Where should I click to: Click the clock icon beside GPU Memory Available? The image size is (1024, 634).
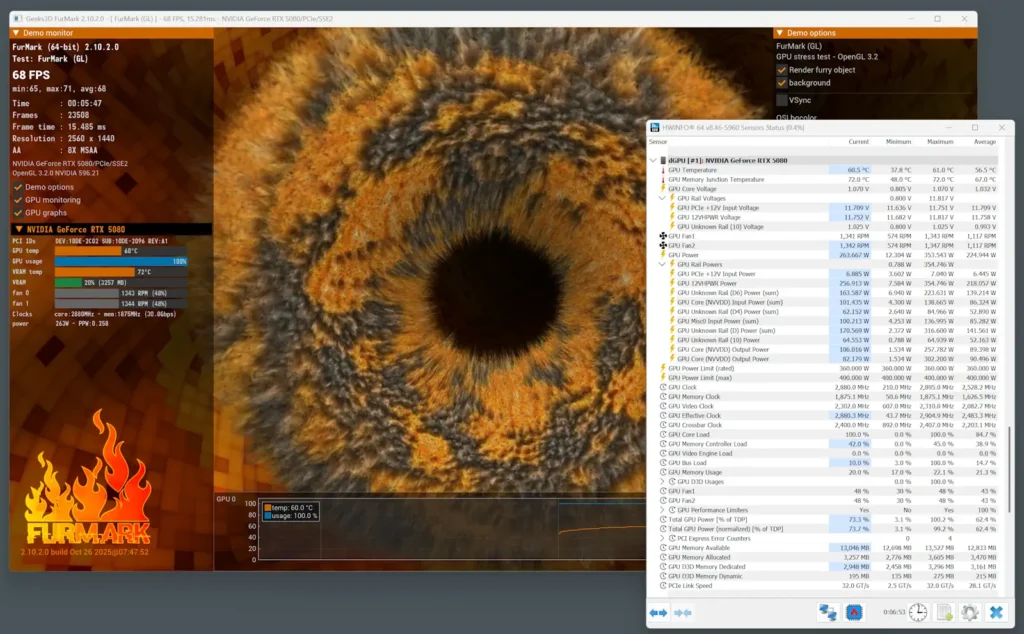tap(663, 548)
